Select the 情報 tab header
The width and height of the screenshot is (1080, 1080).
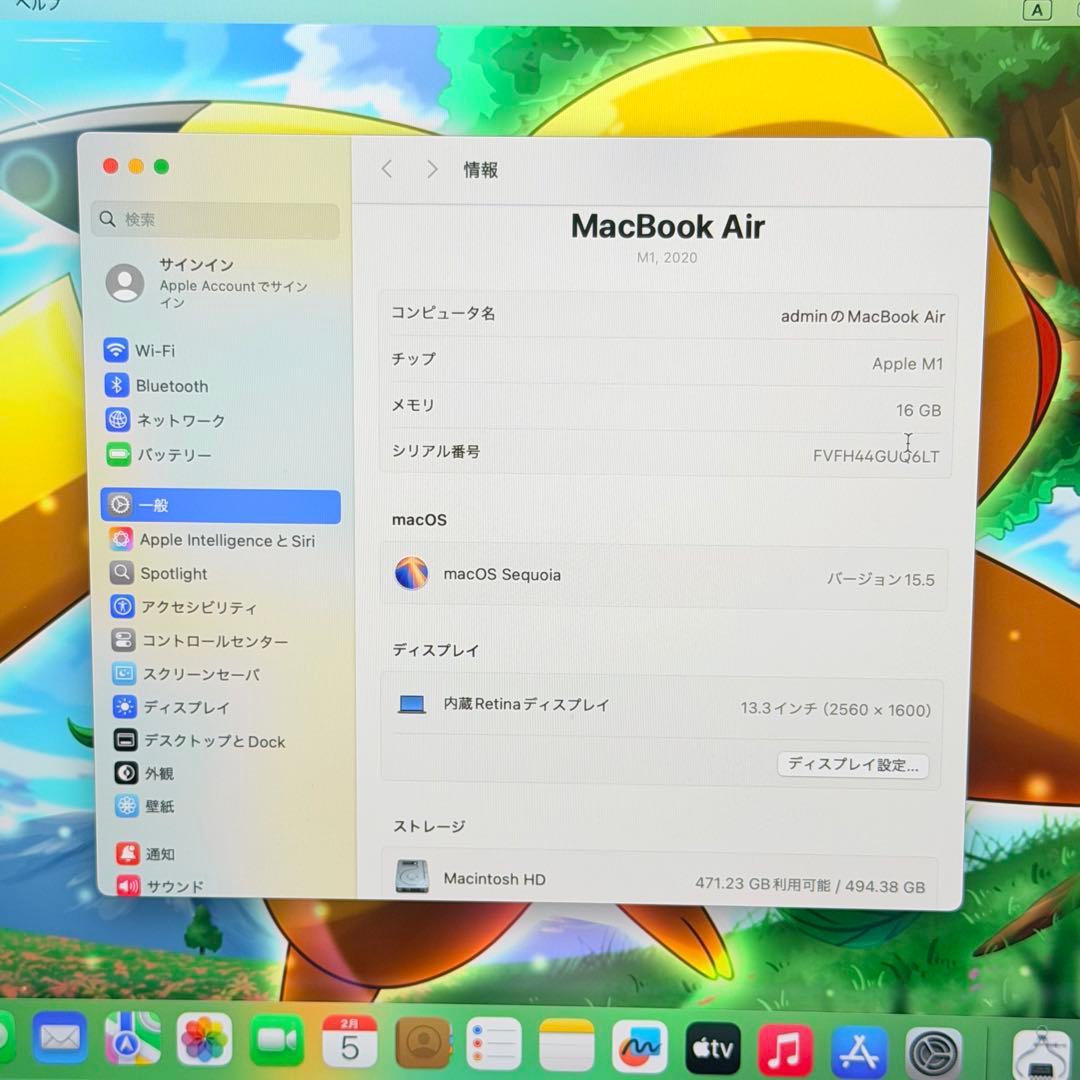(x=482, y=171)
